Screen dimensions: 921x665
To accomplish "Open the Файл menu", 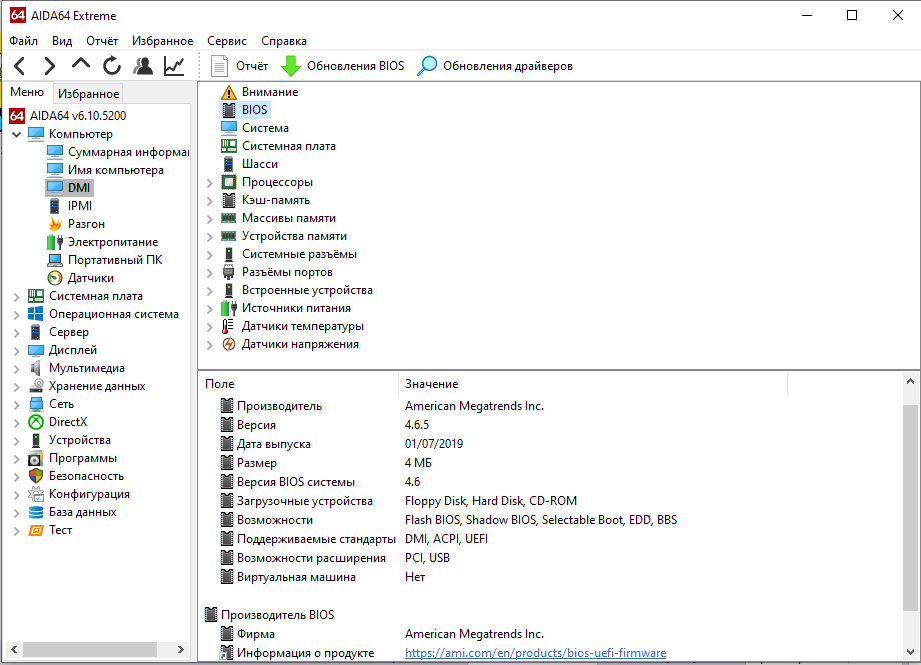I will point(23,41).
